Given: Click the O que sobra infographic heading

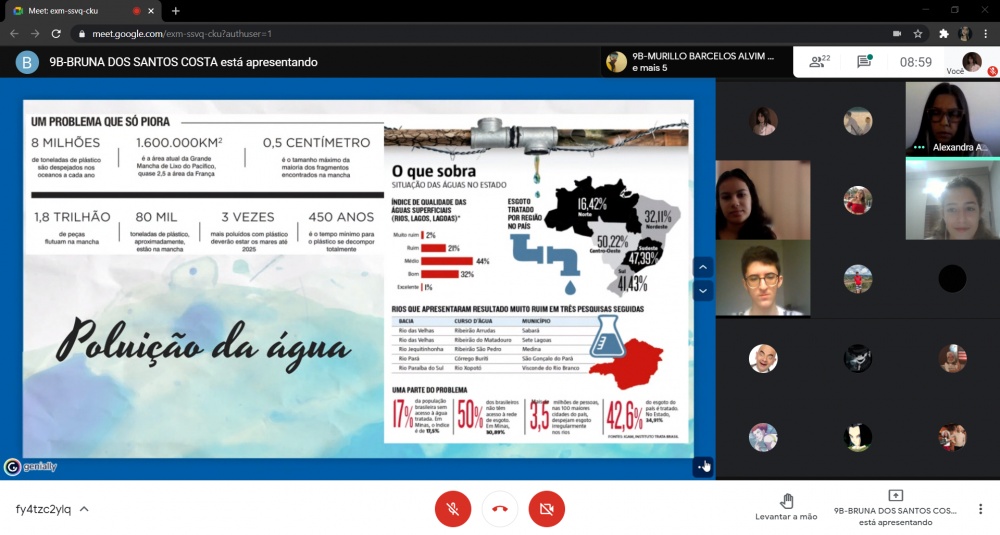Looking at the screenshot, I should pyautogui.click(x=434, y=171).
